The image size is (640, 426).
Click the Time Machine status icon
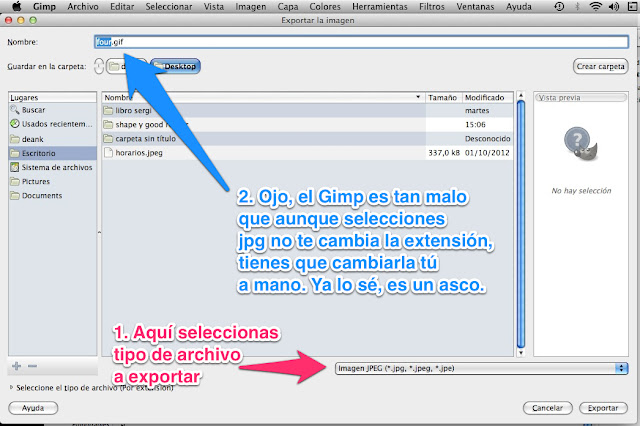tap(559, 7)
